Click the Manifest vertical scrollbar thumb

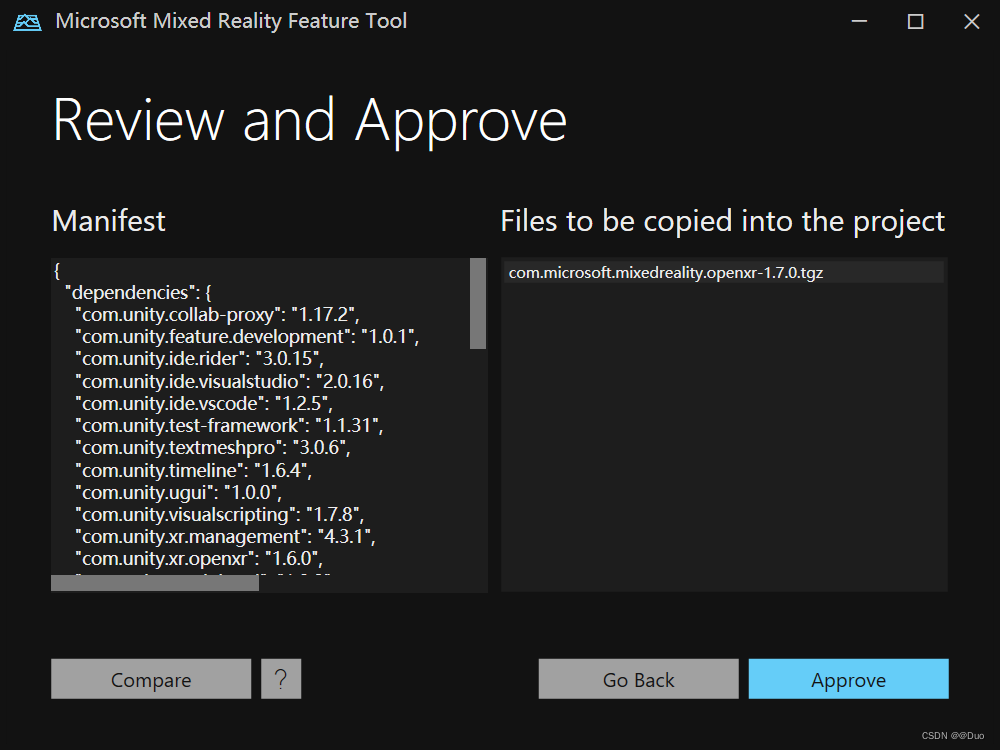[478, 304]
